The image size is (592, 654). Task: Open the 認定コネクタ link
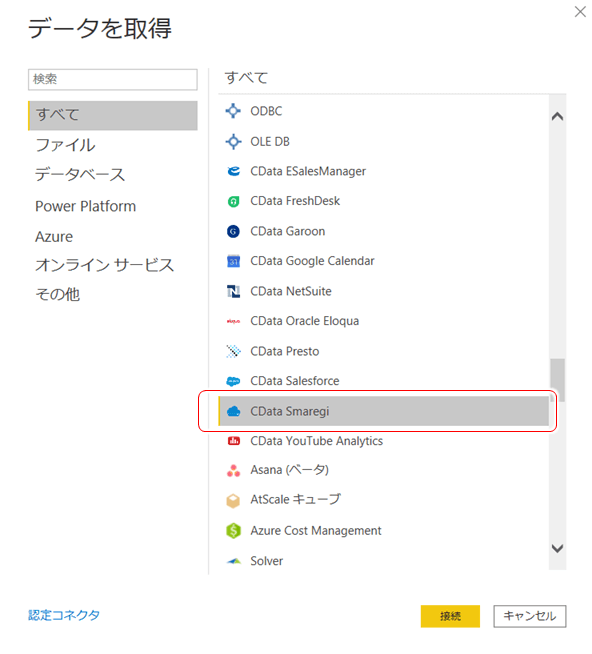tap(64, 615)
